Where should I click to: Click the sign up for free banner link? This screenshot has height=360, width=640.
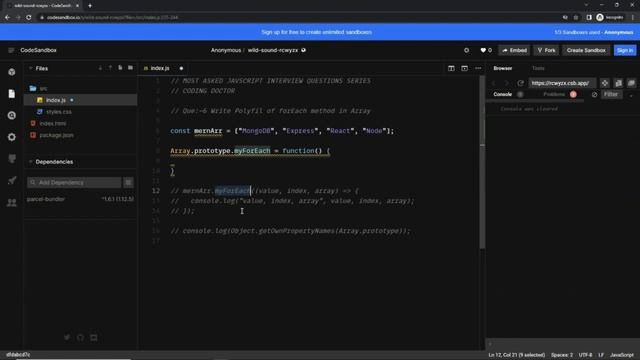[316, 32]
